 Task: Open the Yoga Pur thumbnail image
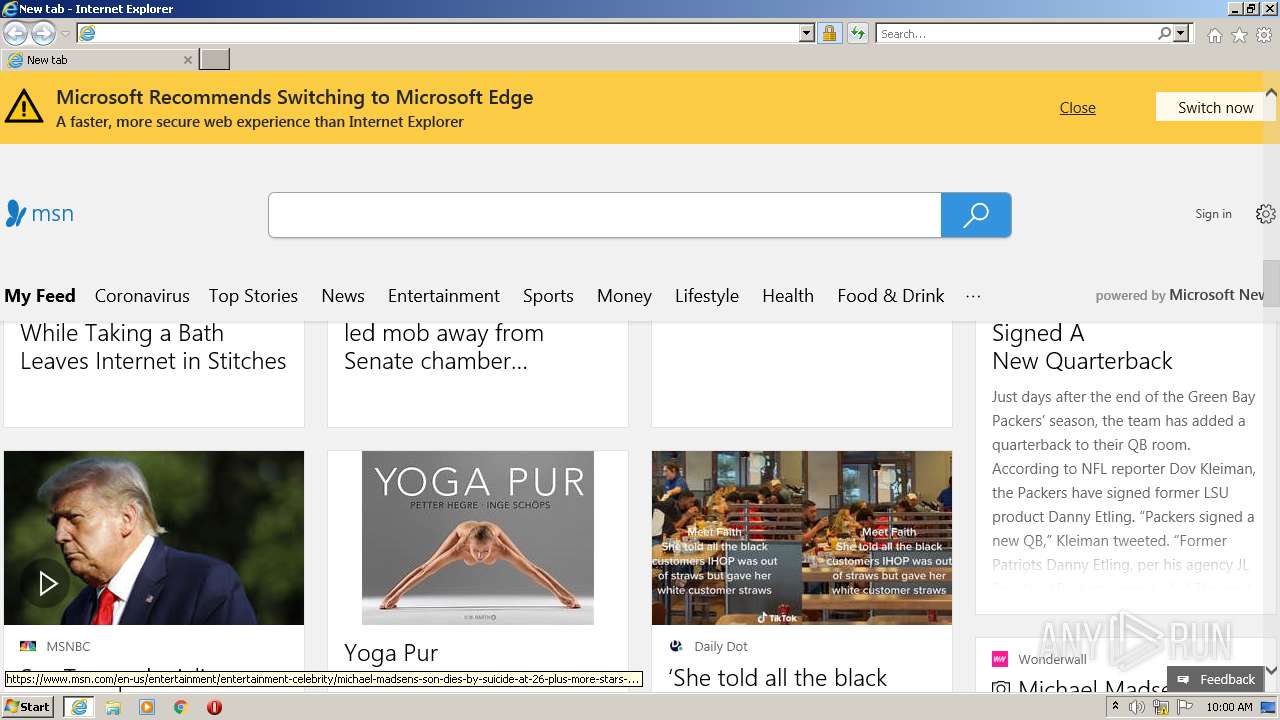tap(478, 538)
